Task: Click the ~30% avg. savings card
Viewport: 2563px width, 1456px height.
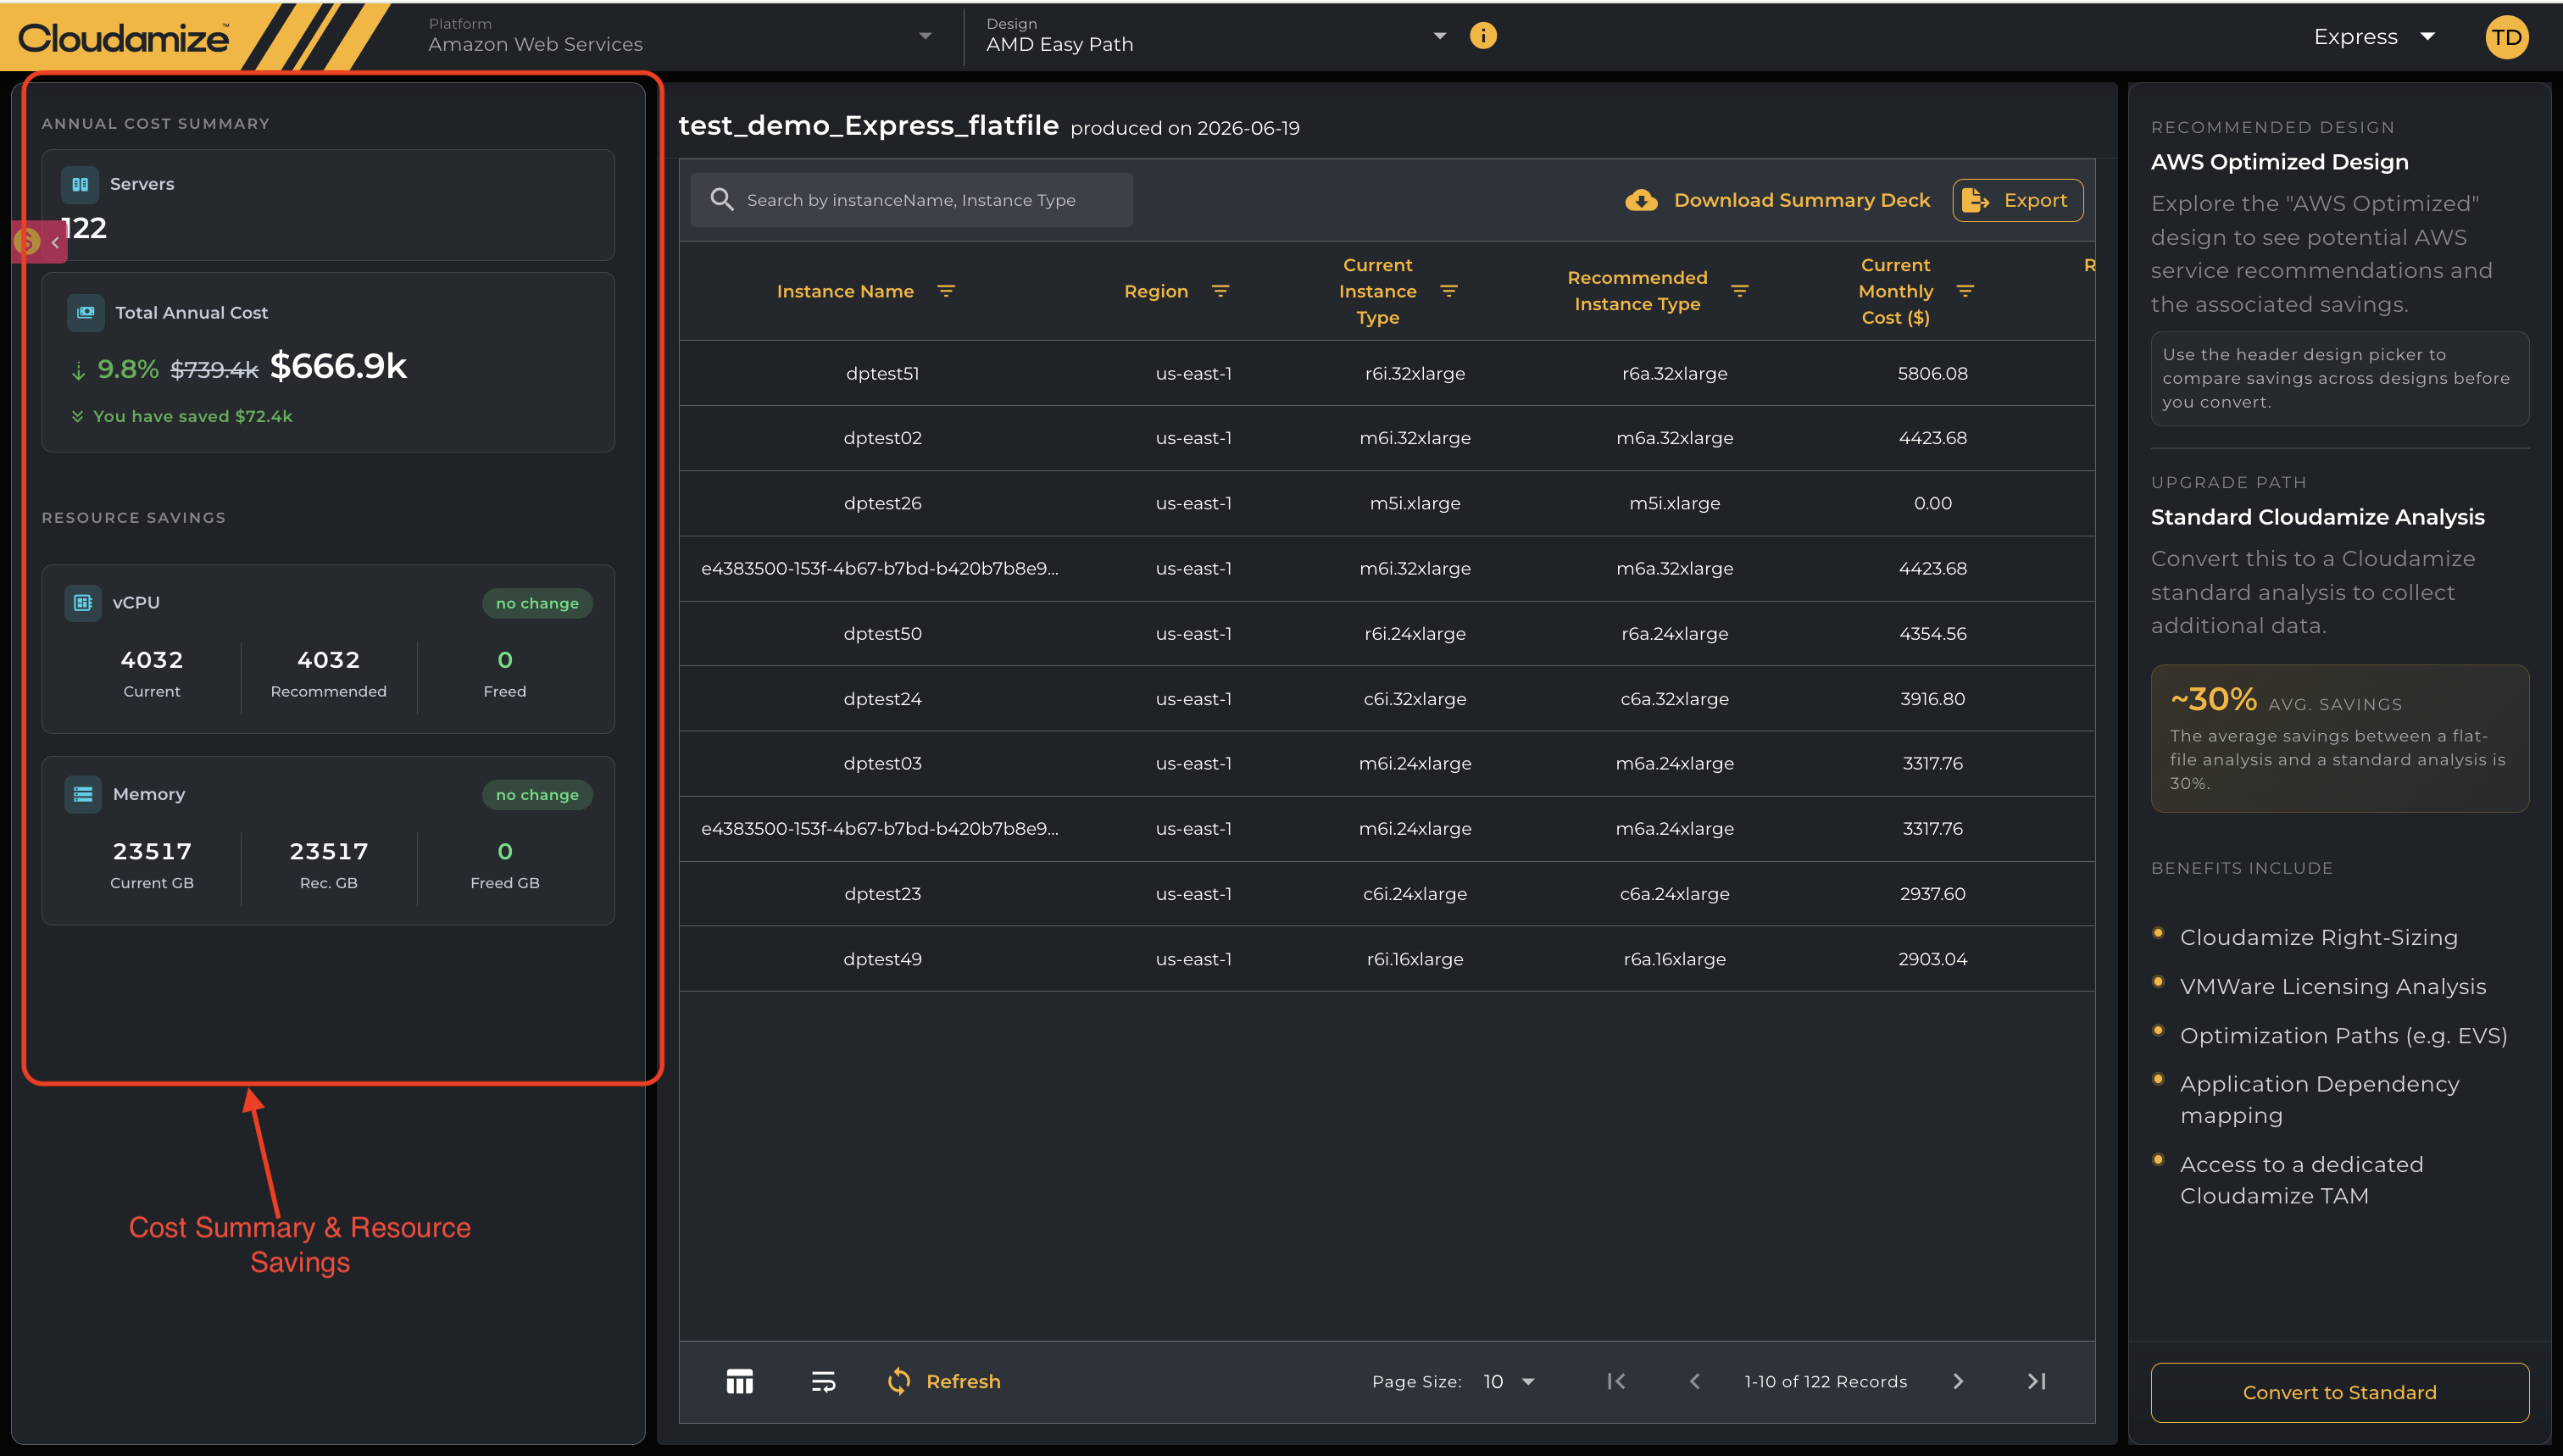Action: click(x=2339, y=738)
